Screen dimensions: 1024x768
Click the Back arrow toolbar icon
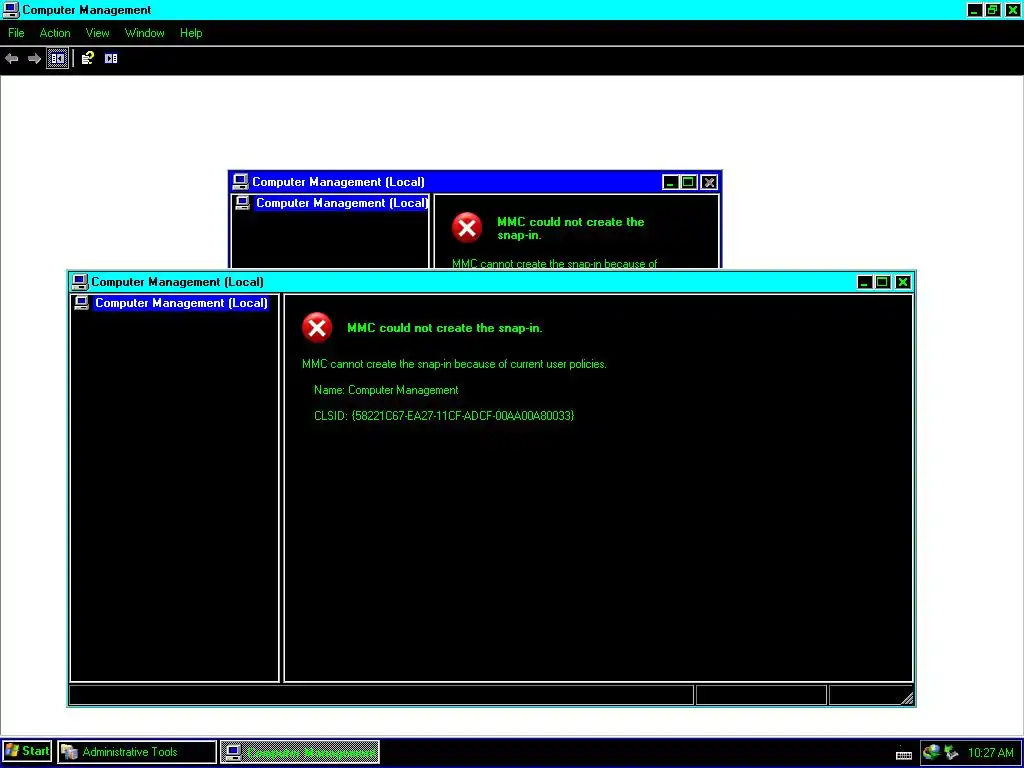click(12, 59)
